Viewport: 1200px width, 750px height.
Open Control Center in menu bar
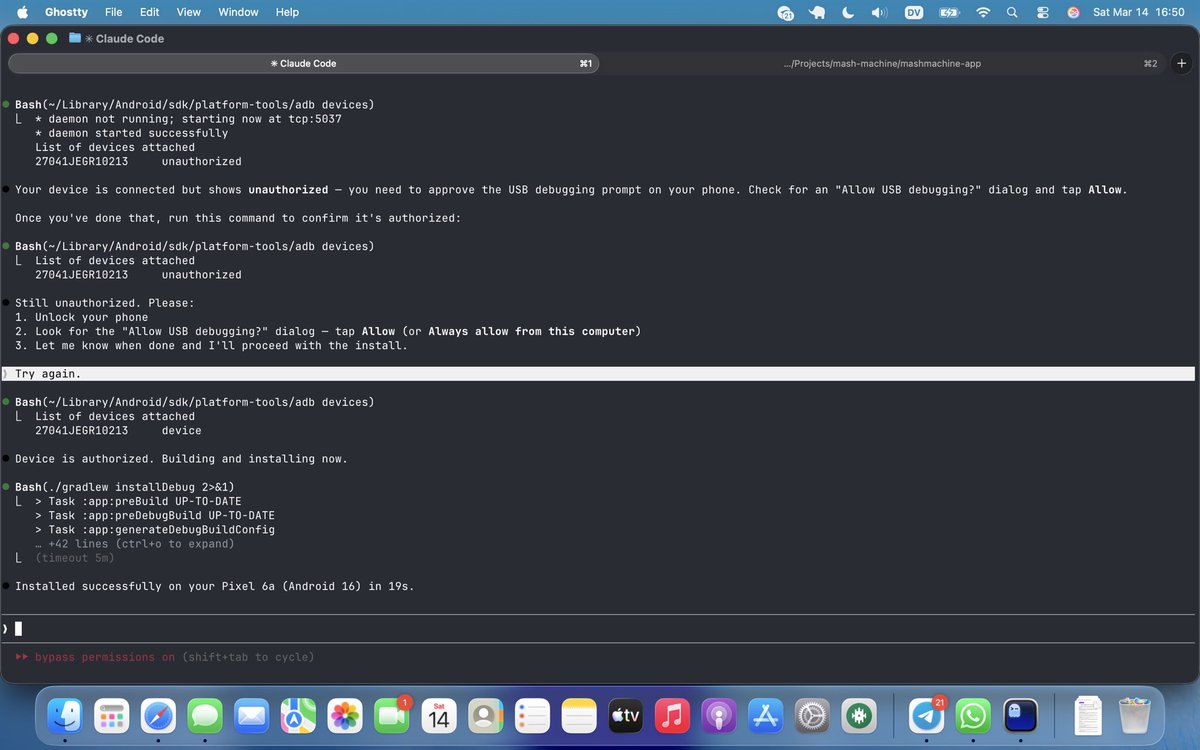coord(1043,12)
